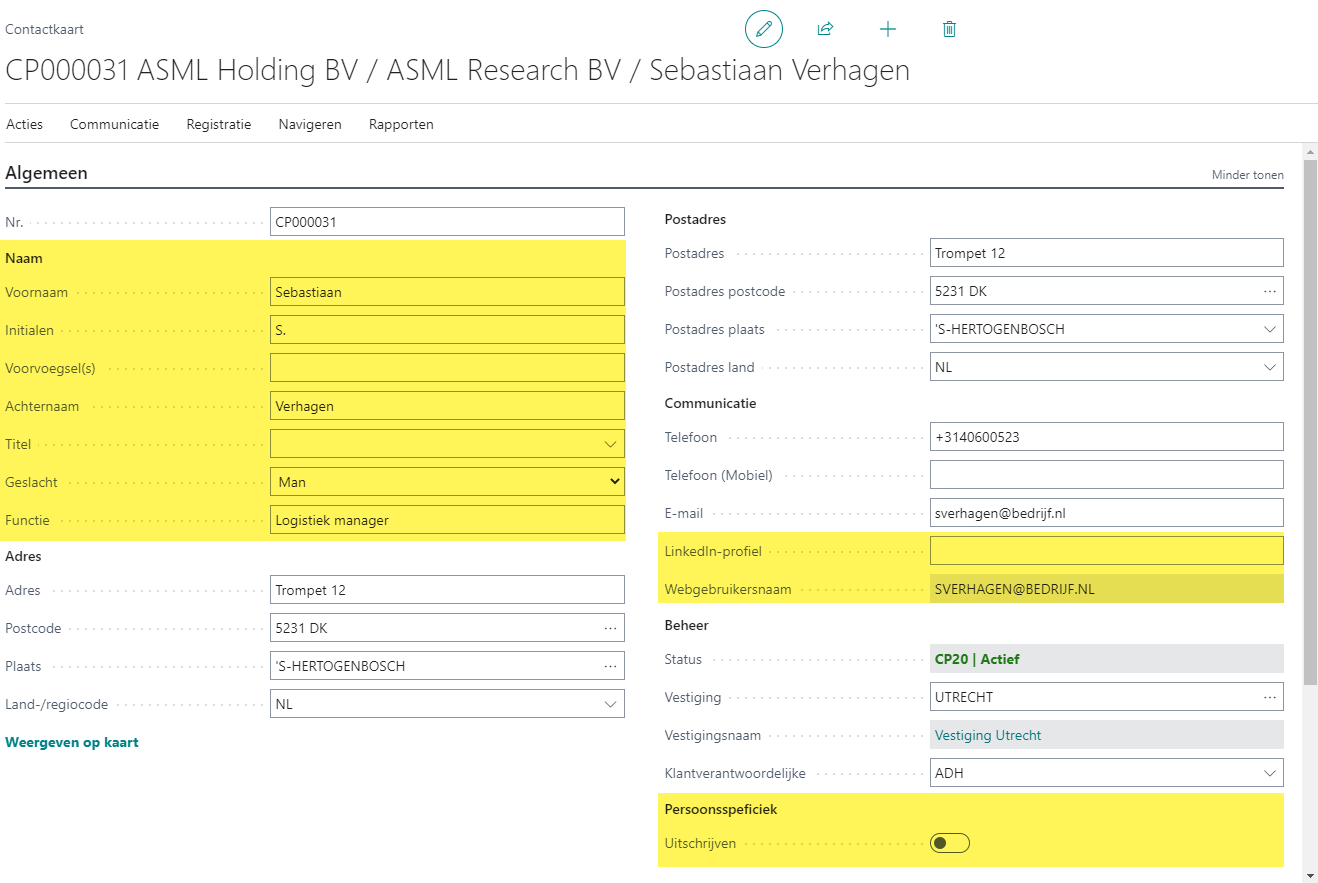Click the share icon in header
This screenshot has height=883, width=1318.
pos(825,29)
